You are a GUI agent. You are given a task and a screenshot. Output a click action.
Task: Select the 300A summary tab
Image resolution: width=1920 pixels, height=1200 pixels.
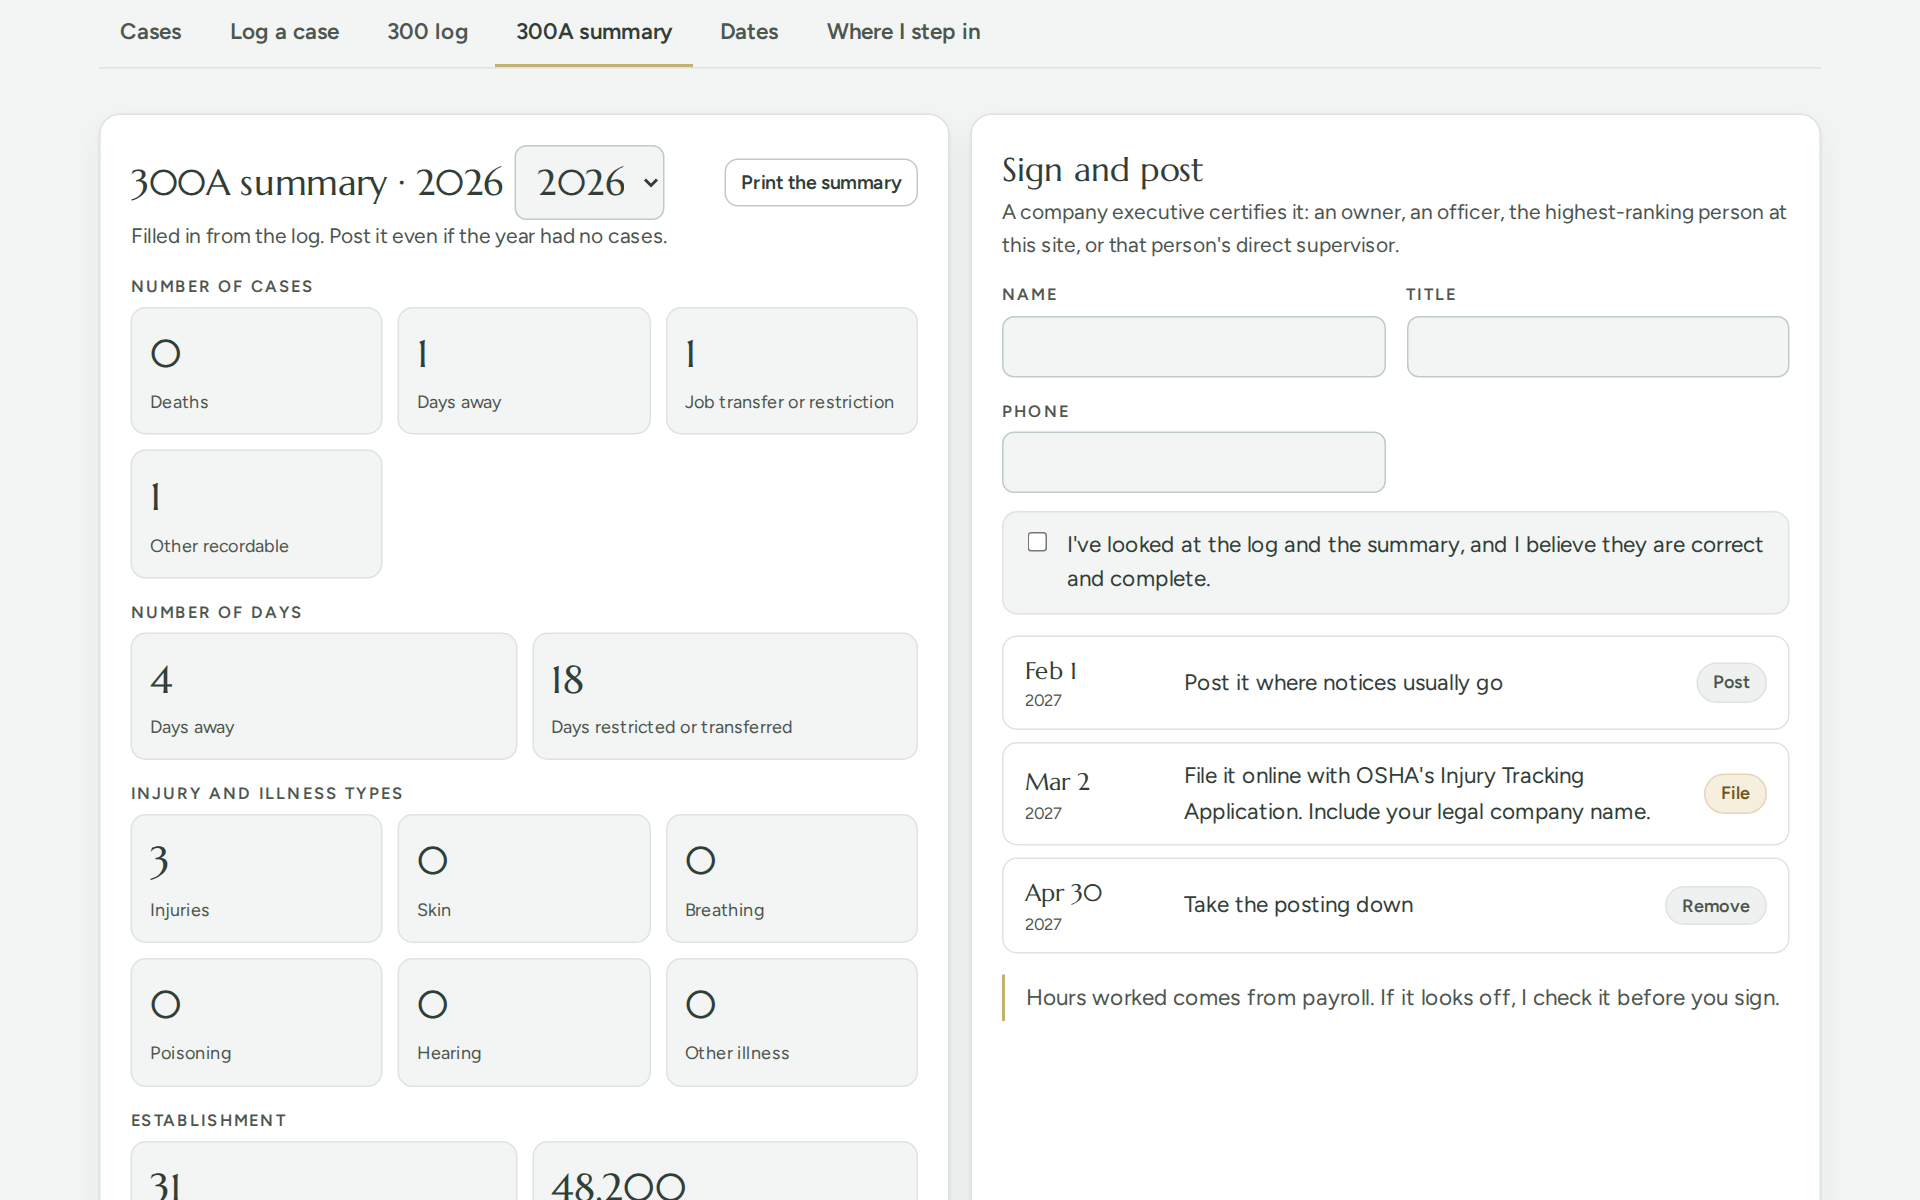click(594, 32)
